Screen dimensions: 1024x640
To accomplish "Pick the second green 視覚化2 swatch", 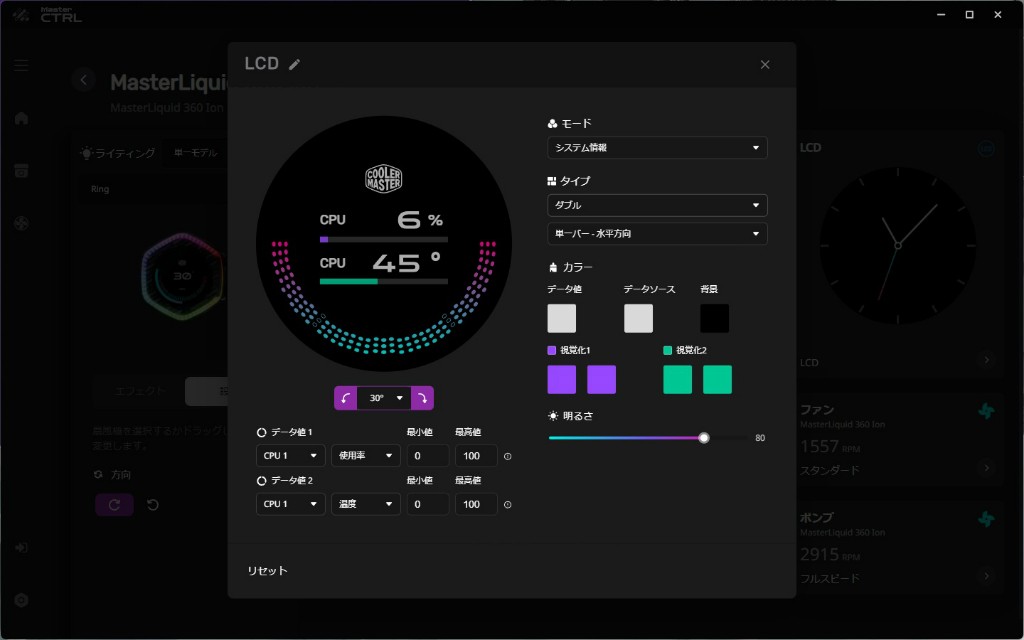I will pyautogui.click(x=717, y=379).
